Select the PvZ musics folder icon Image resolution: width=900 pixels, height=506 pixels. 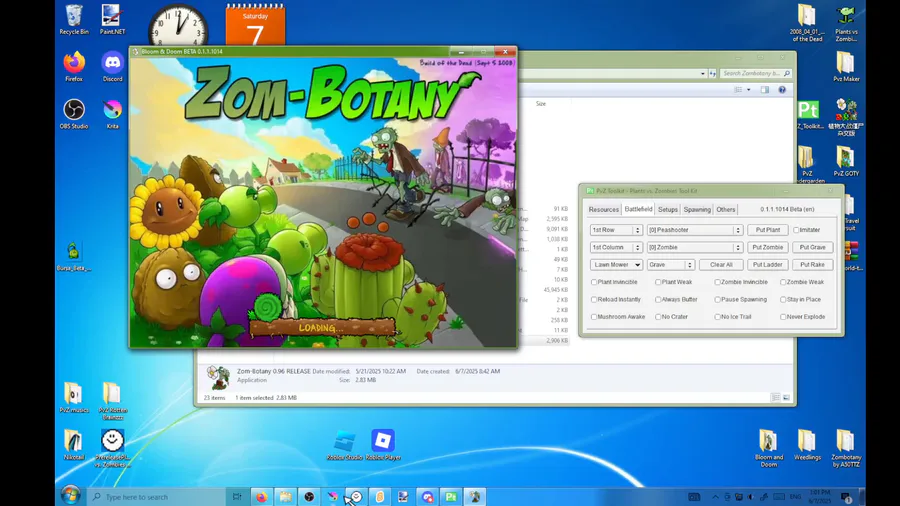(74, 397)
